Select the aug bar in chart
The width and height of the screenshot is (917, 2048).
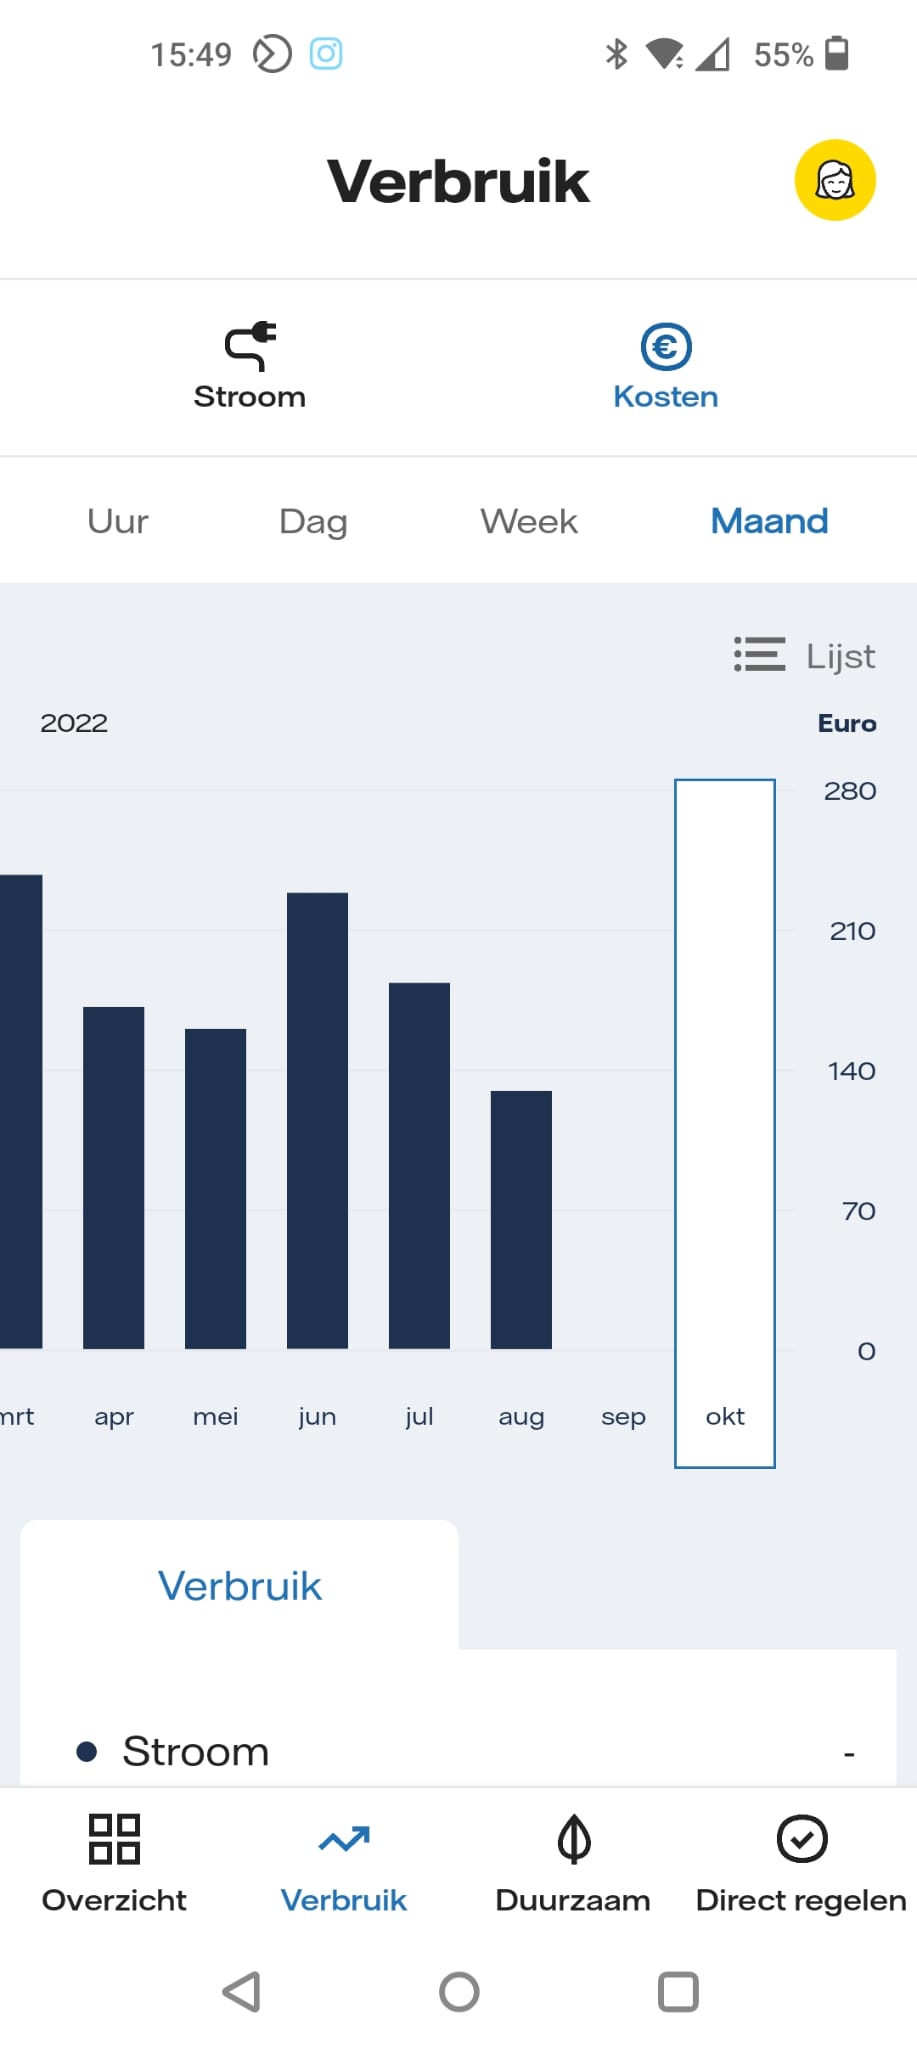pyautogui.click(x=521, y=1220)
